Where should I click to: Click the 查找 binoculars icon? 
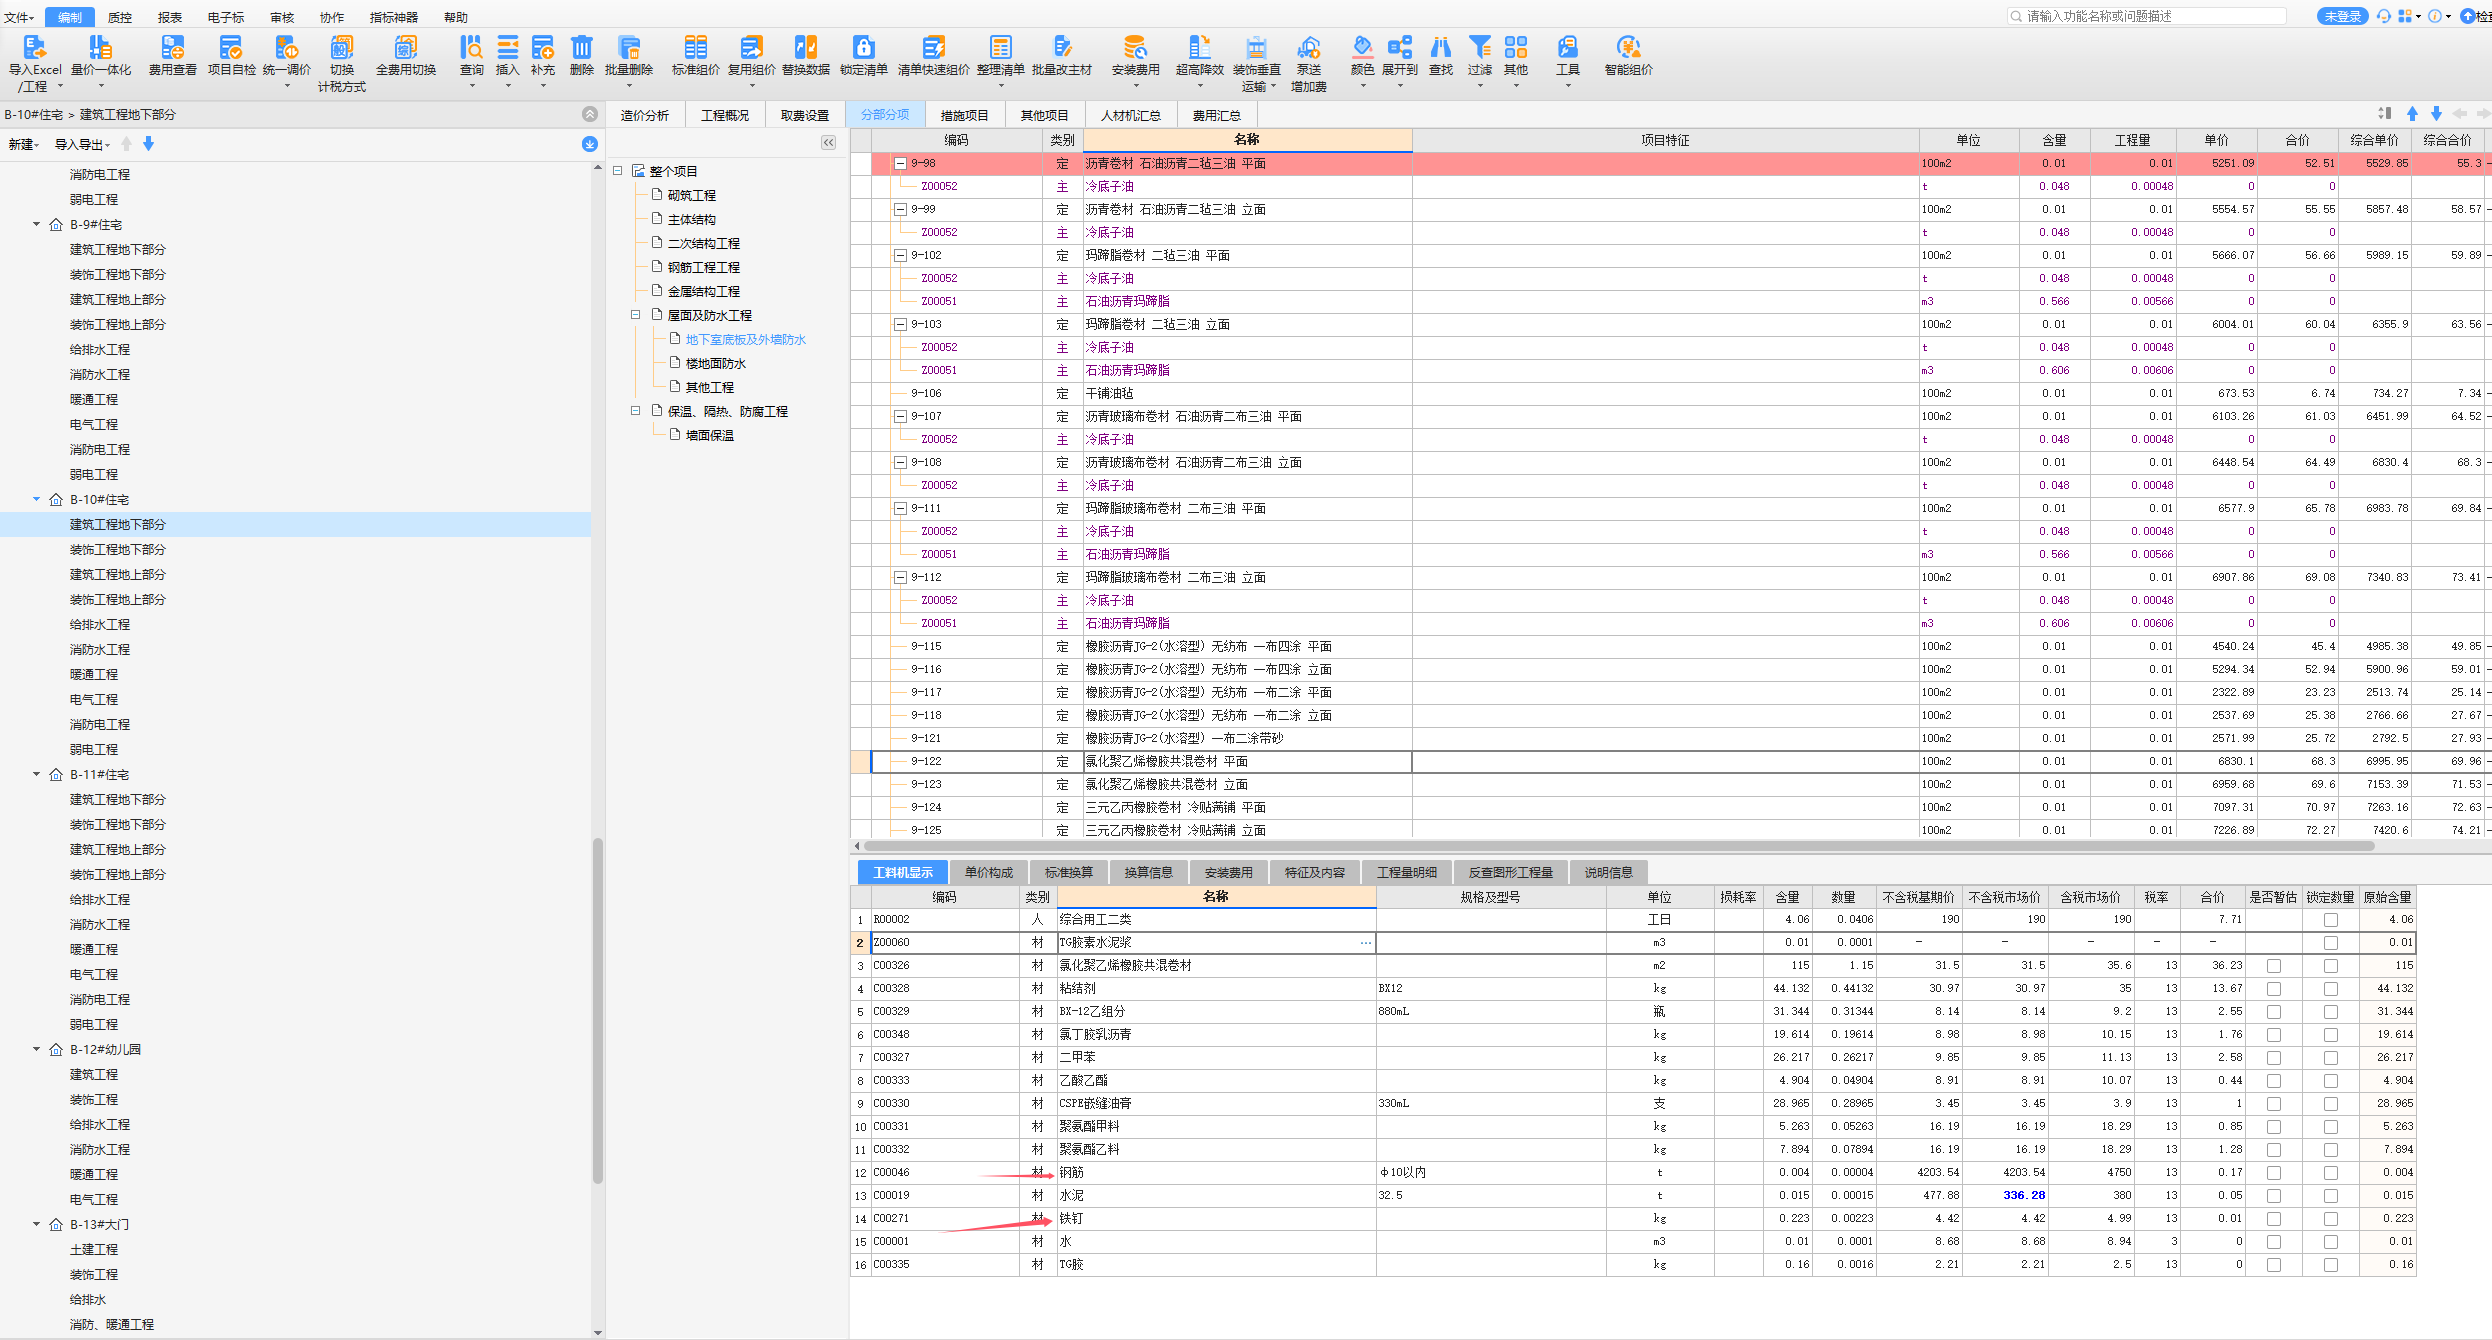[x=1441, y=56]
